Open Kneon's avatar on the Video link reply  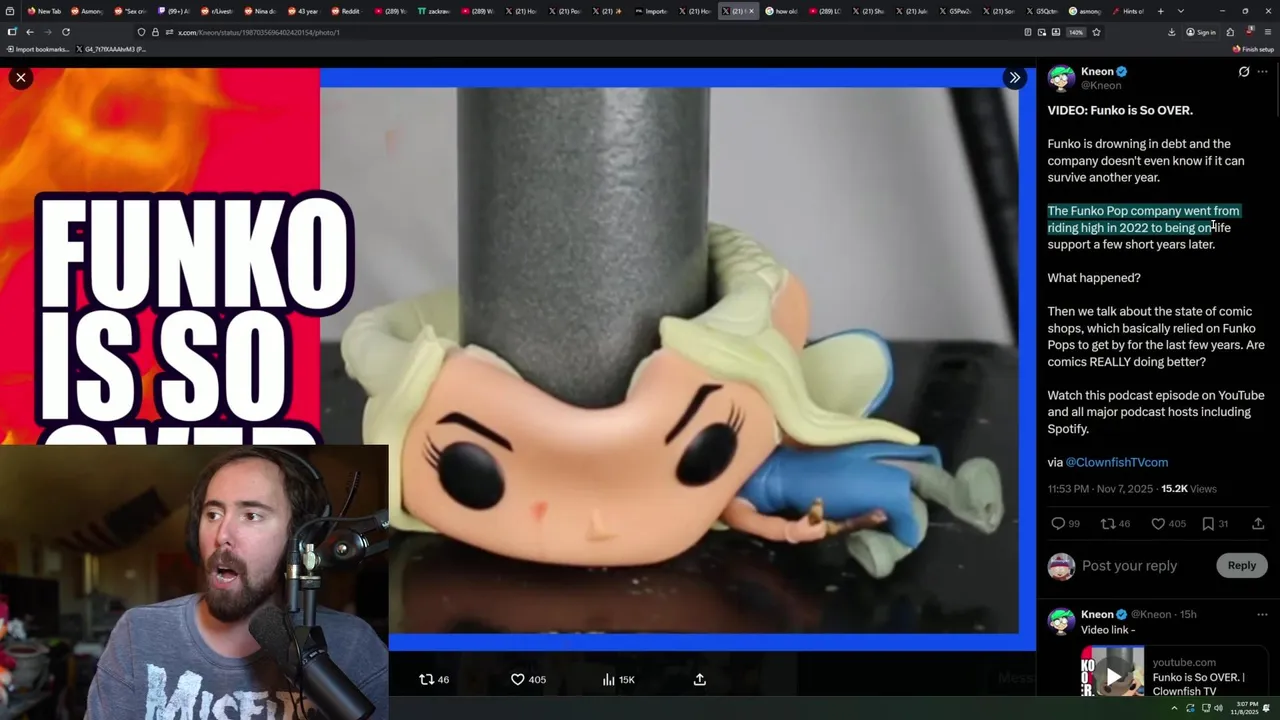click(x=1061, y=621)
